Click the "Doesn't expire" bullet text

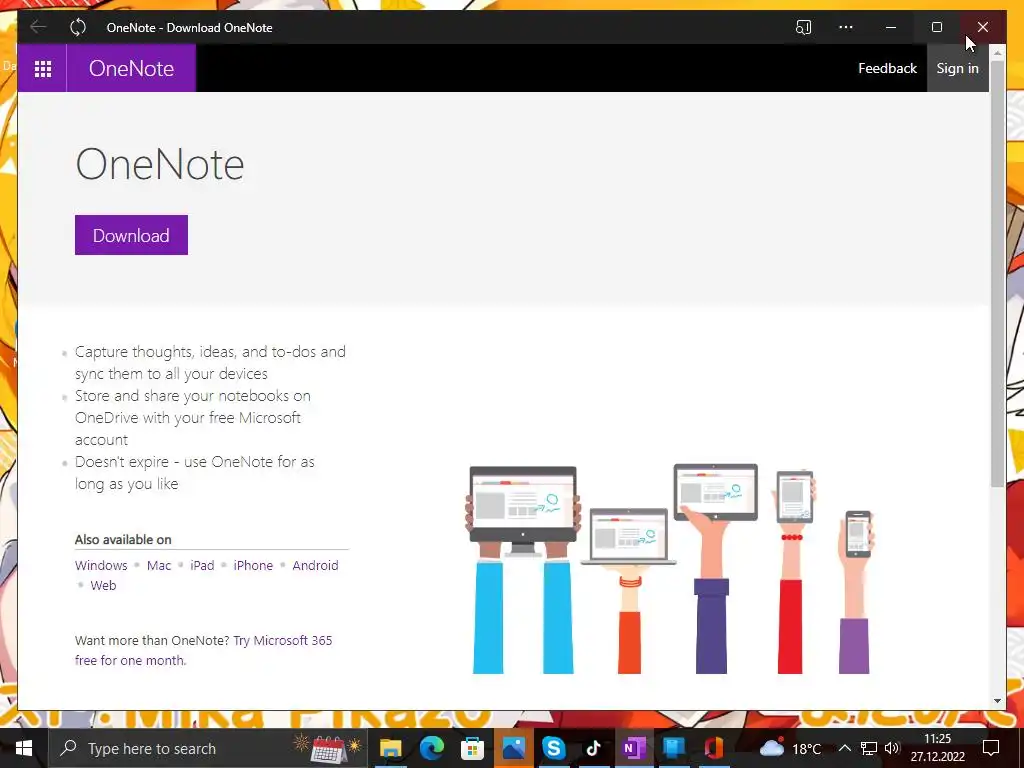195,473
